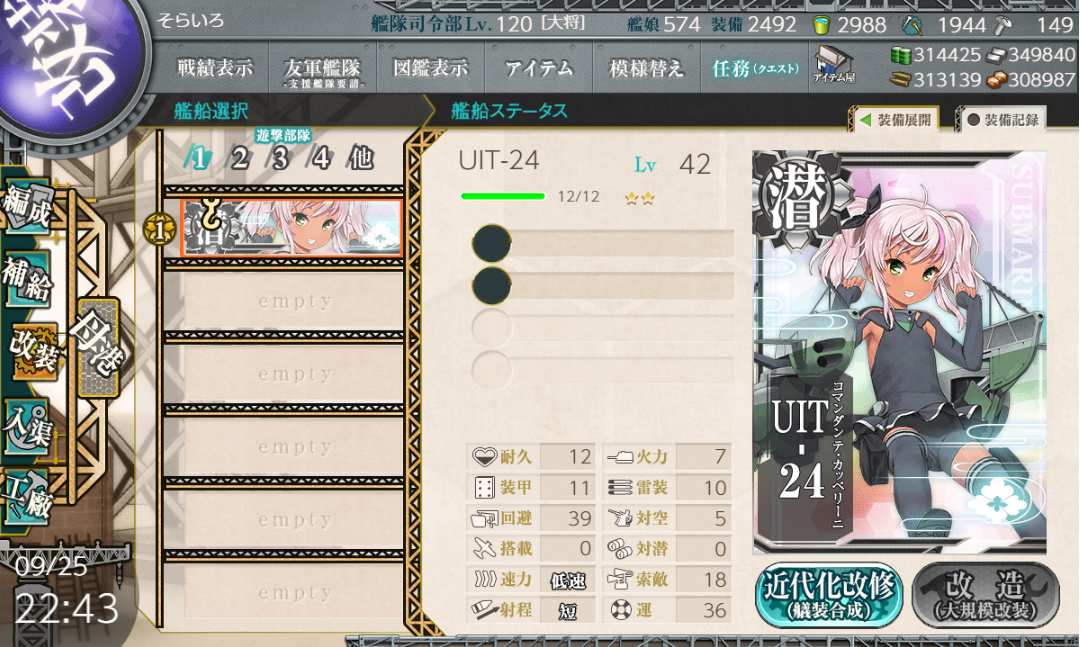Select the 補給 resupply icon
1081x647 pixels.
click(x=28, y=277)
